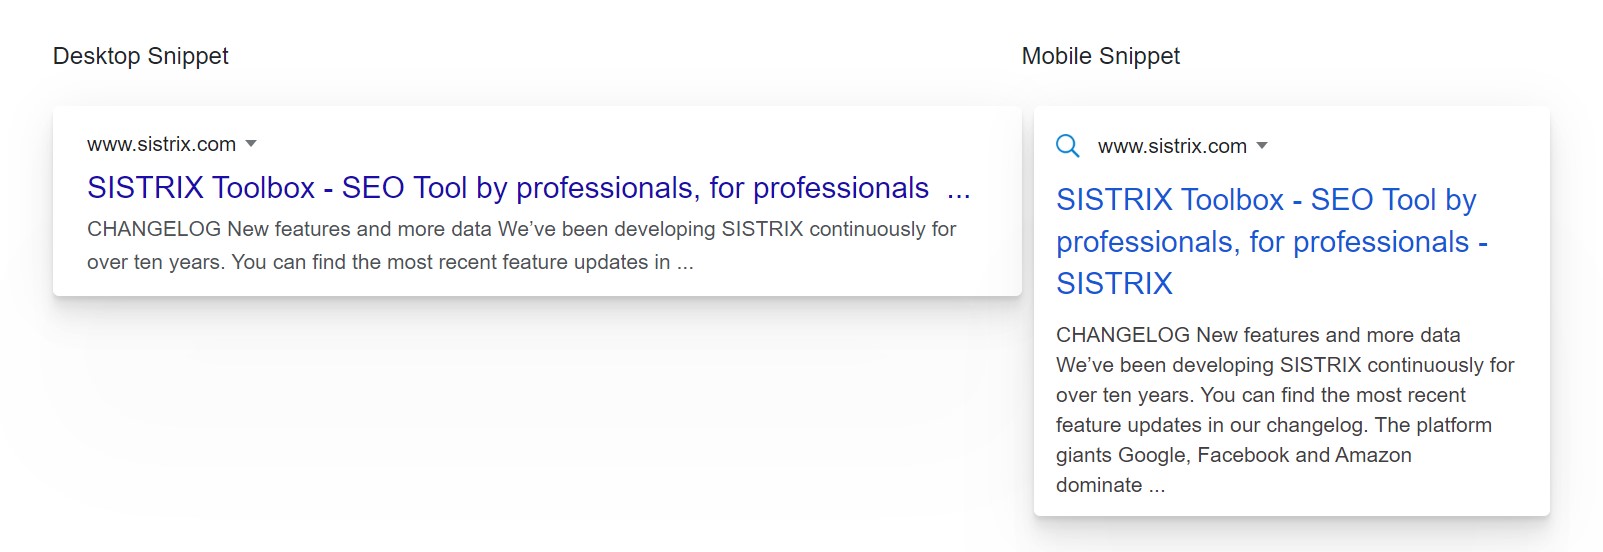Click "CHANGELOG" word in mobile snippet description
The width and height of the screenshot is (1603, 552).
coord(1122,335)
